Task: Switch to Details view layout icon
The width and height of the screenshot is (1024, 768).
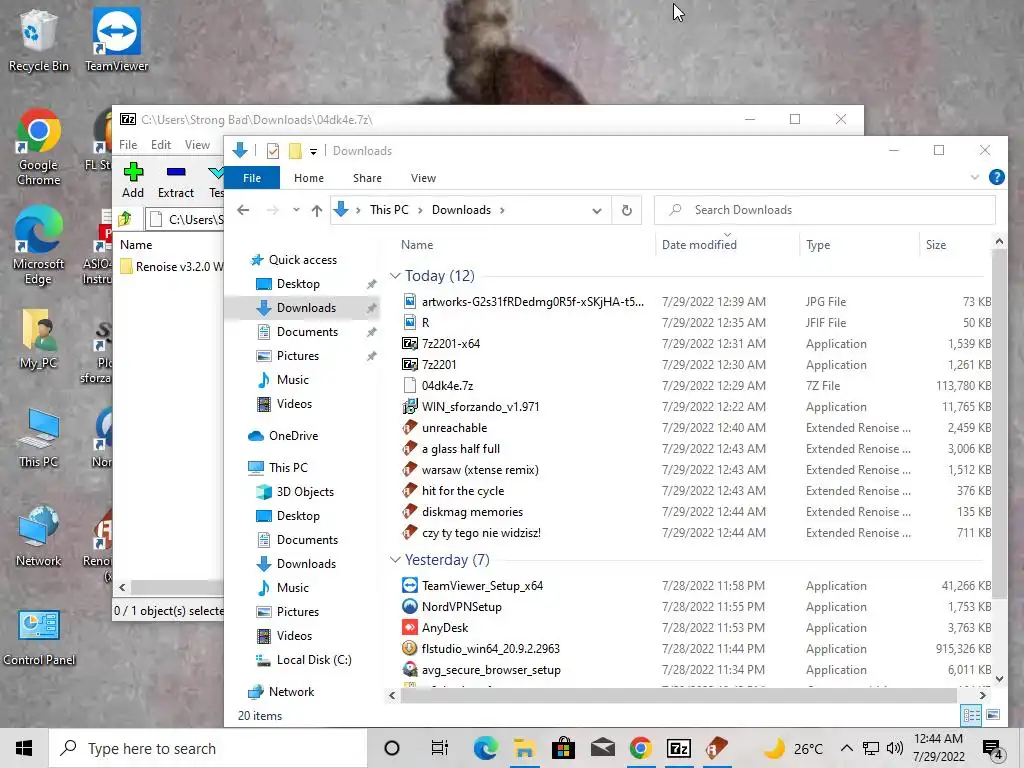Action: (x=971, y=715)
